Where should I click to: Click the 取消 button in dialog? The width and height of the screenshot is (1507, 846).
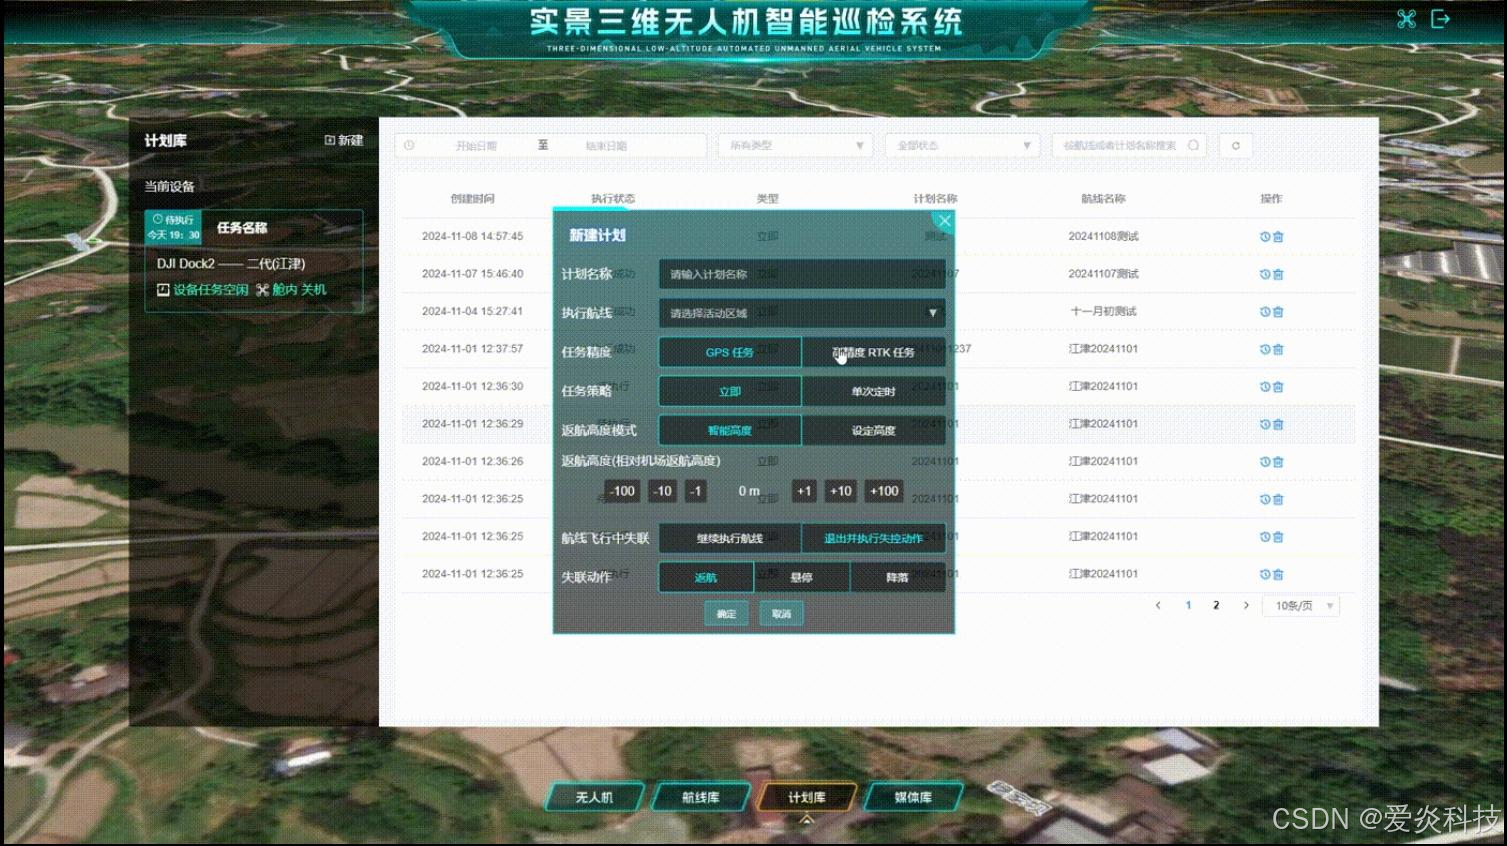pos(781,614)
